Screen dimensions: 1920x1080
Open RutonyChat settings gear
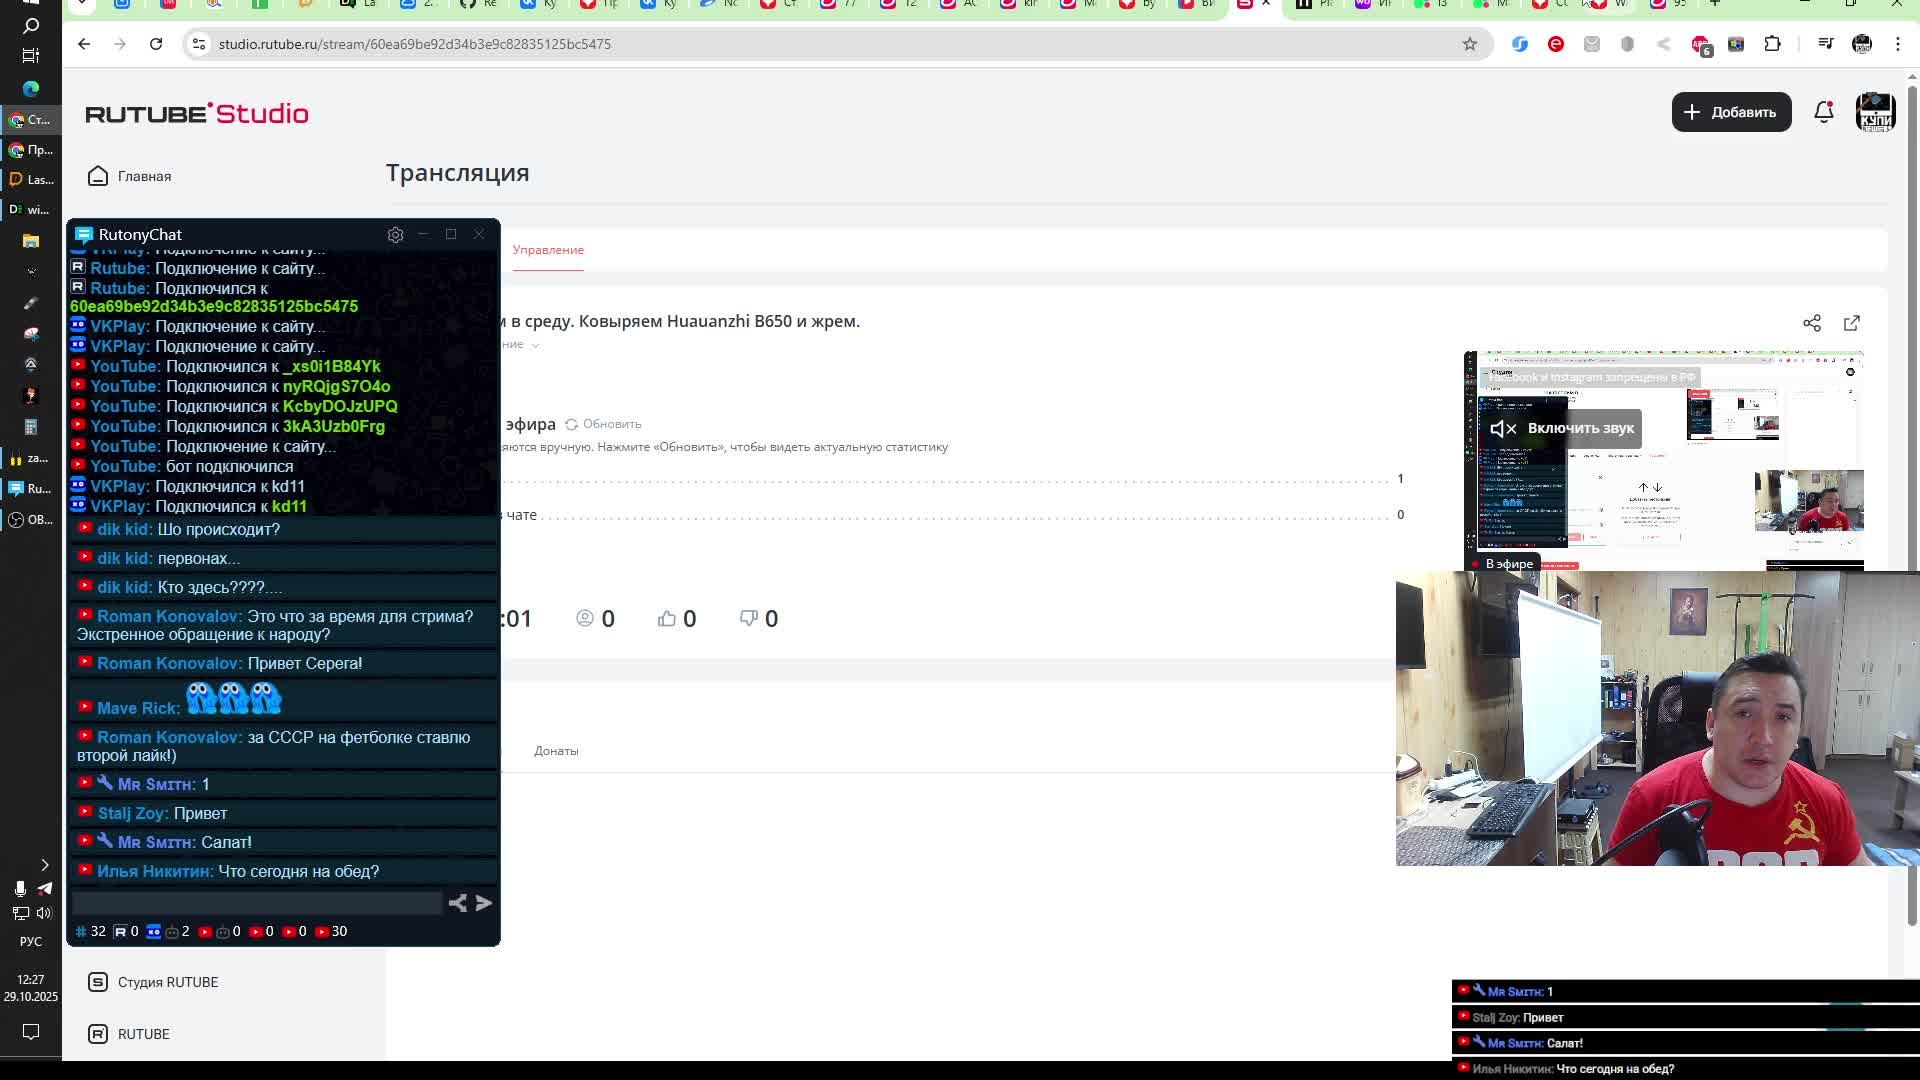pos(395,235)
